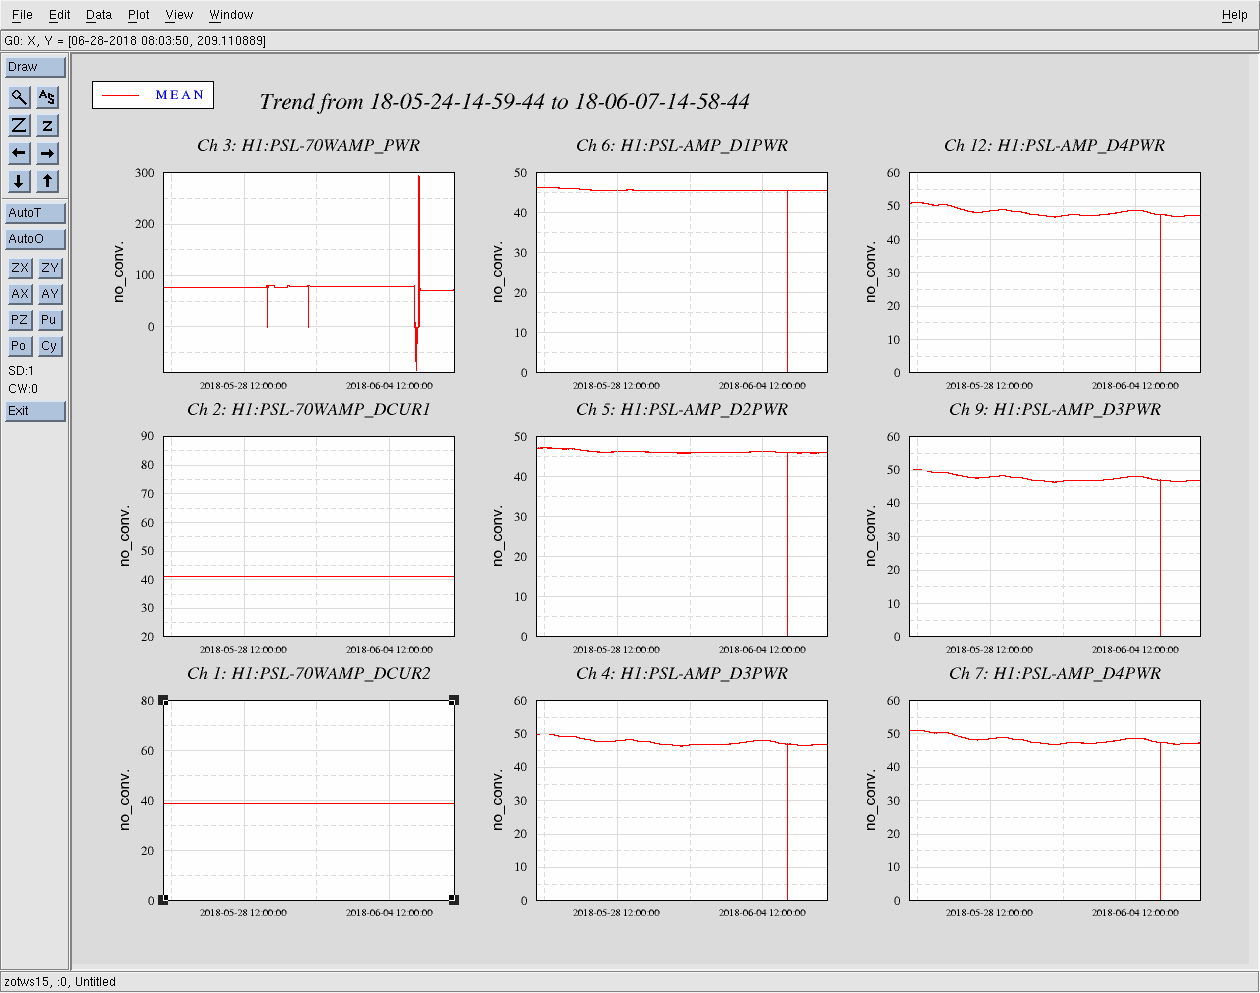Screen dimensions: 1260x993
Task: Open the File menu
Action: point(22,15)
